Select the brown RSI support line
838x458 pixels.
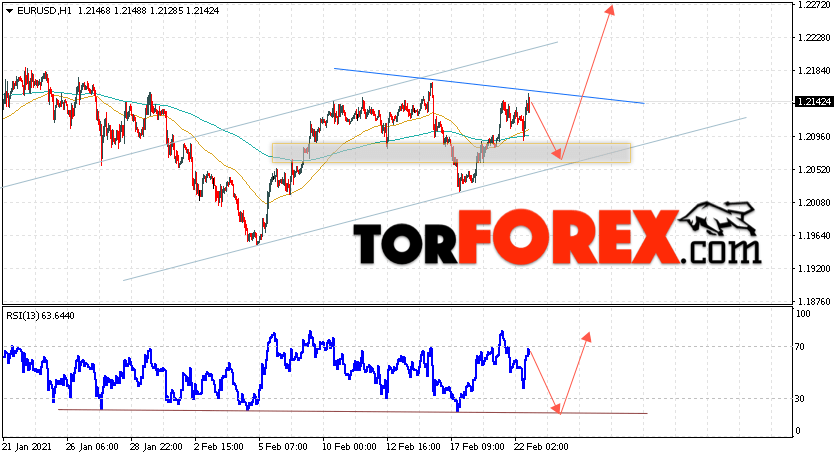353,412
